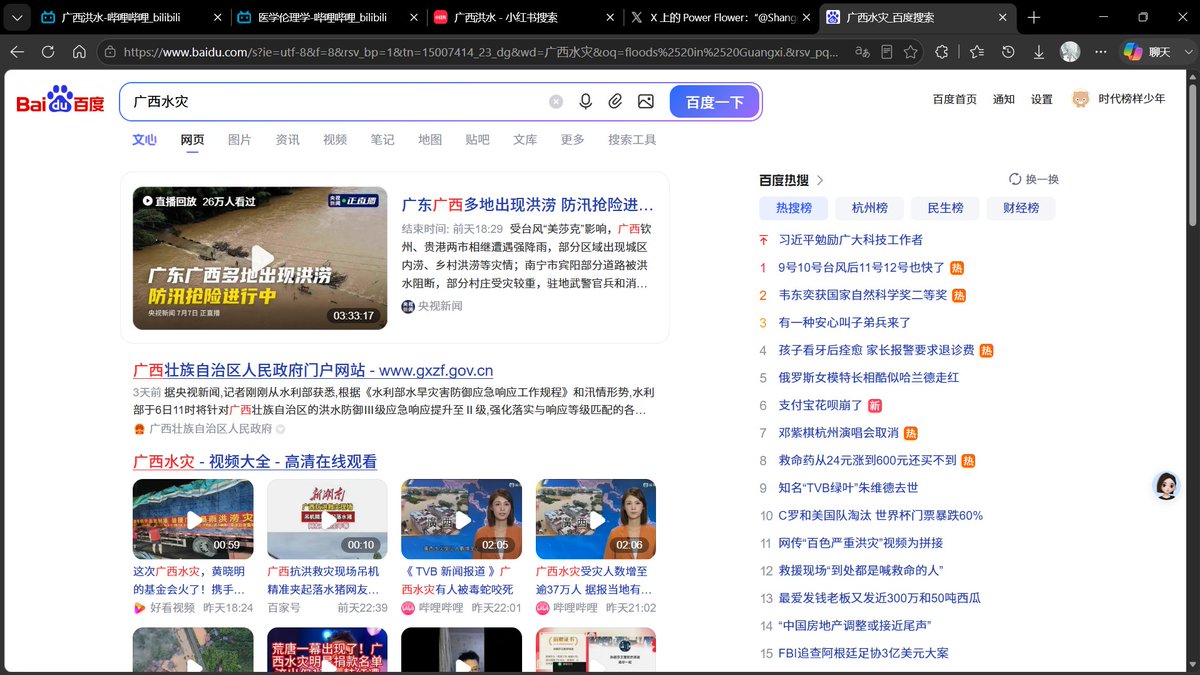The width and height of the screenshot is (1200, 675).
Task: Click the floating assistant avatar on right edge
Action: coord(1166,486)
